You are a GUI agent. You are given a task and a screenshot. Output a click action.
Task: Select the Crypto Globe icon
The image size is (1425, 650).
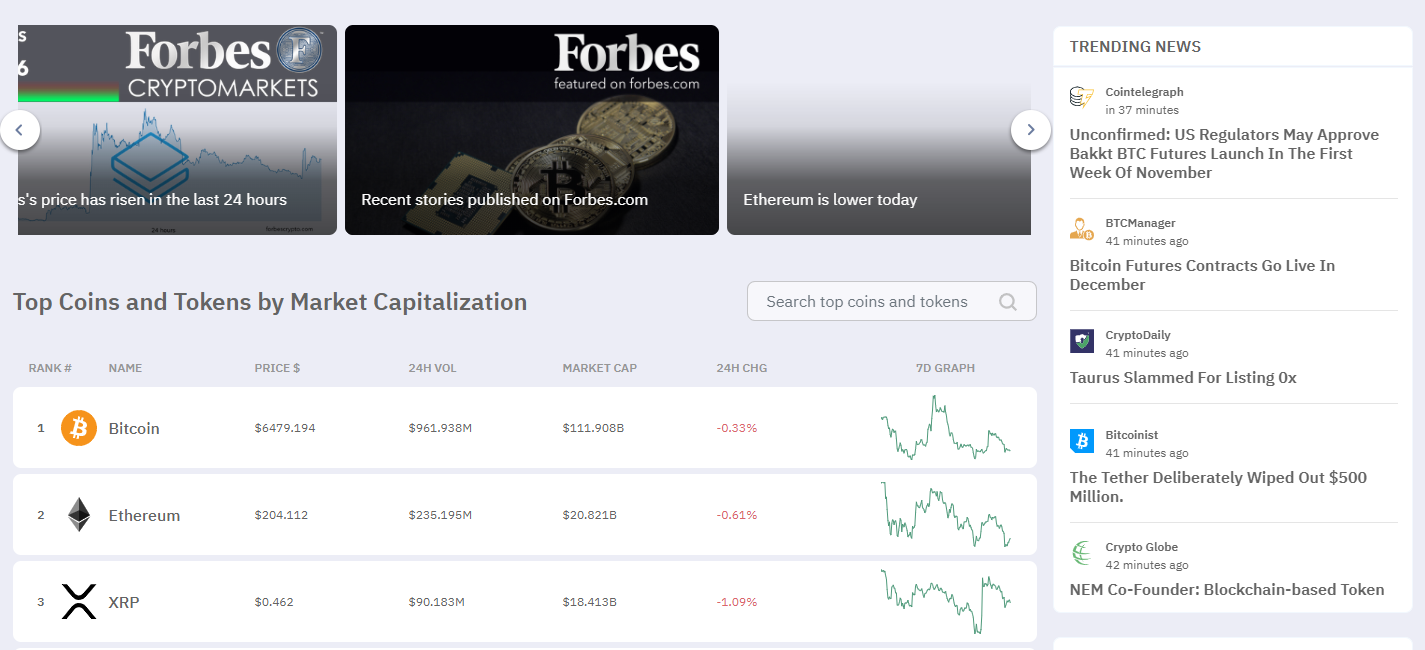(1081, 553)
